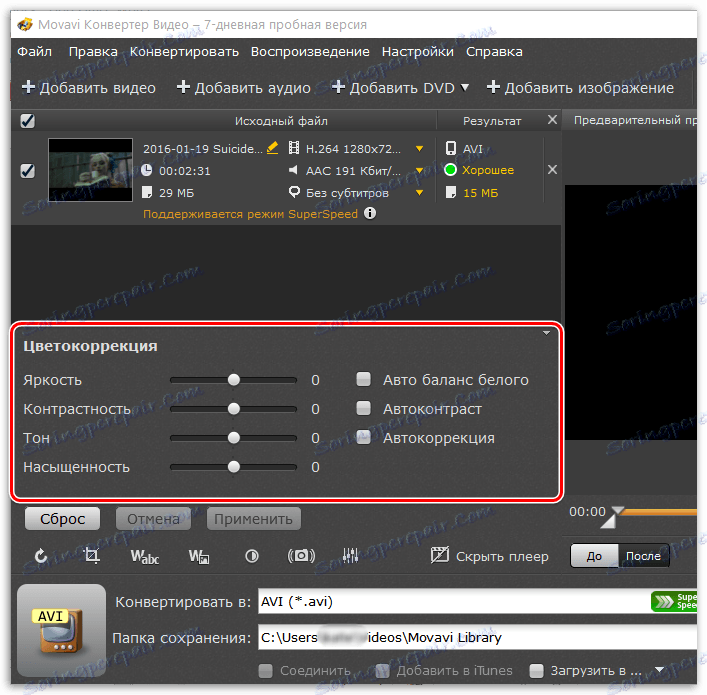Screen dimensions: 707x695
Task: Click the Контрастность slider handle
Action: (x=234, y=409)
